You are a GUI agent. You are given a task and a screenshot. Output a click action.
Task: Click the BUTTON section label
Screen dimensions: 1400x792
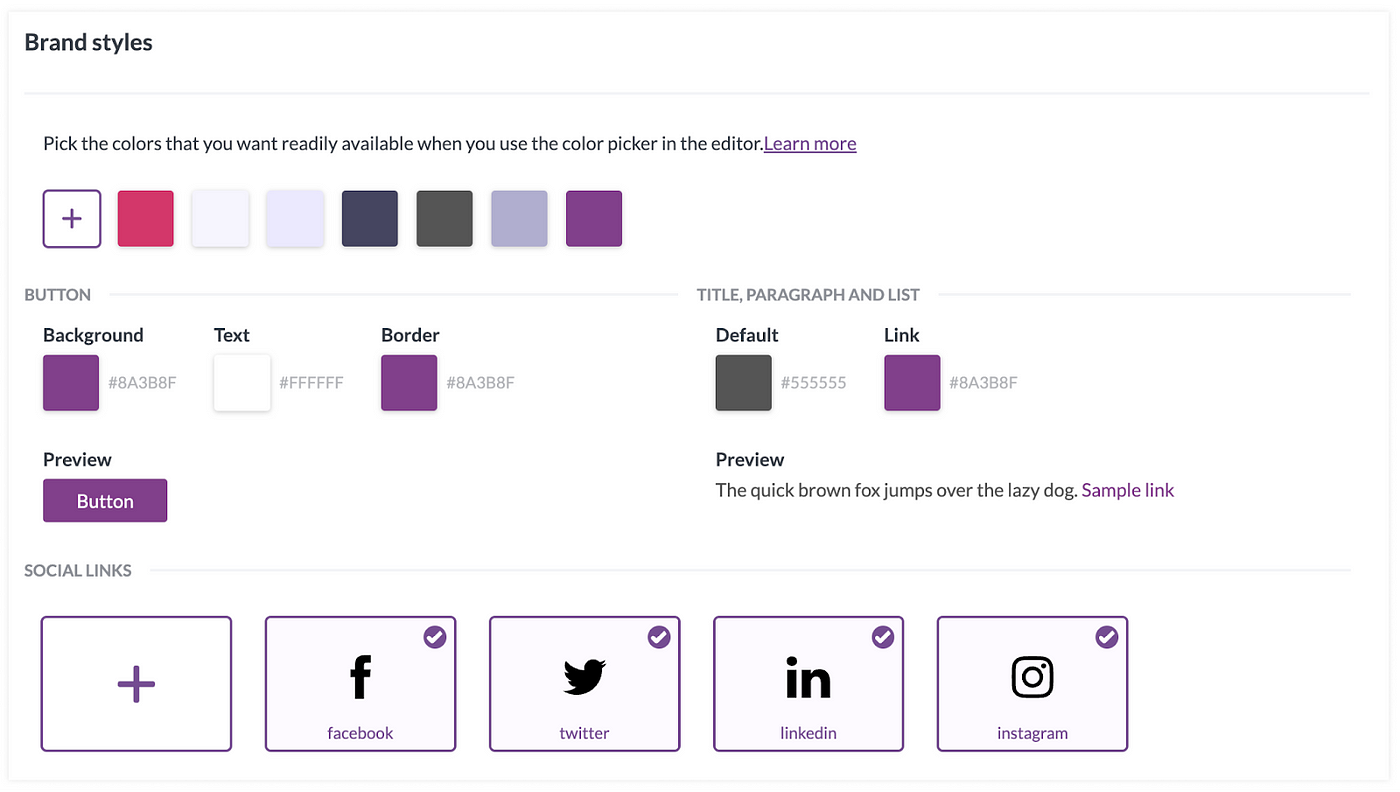58,294
